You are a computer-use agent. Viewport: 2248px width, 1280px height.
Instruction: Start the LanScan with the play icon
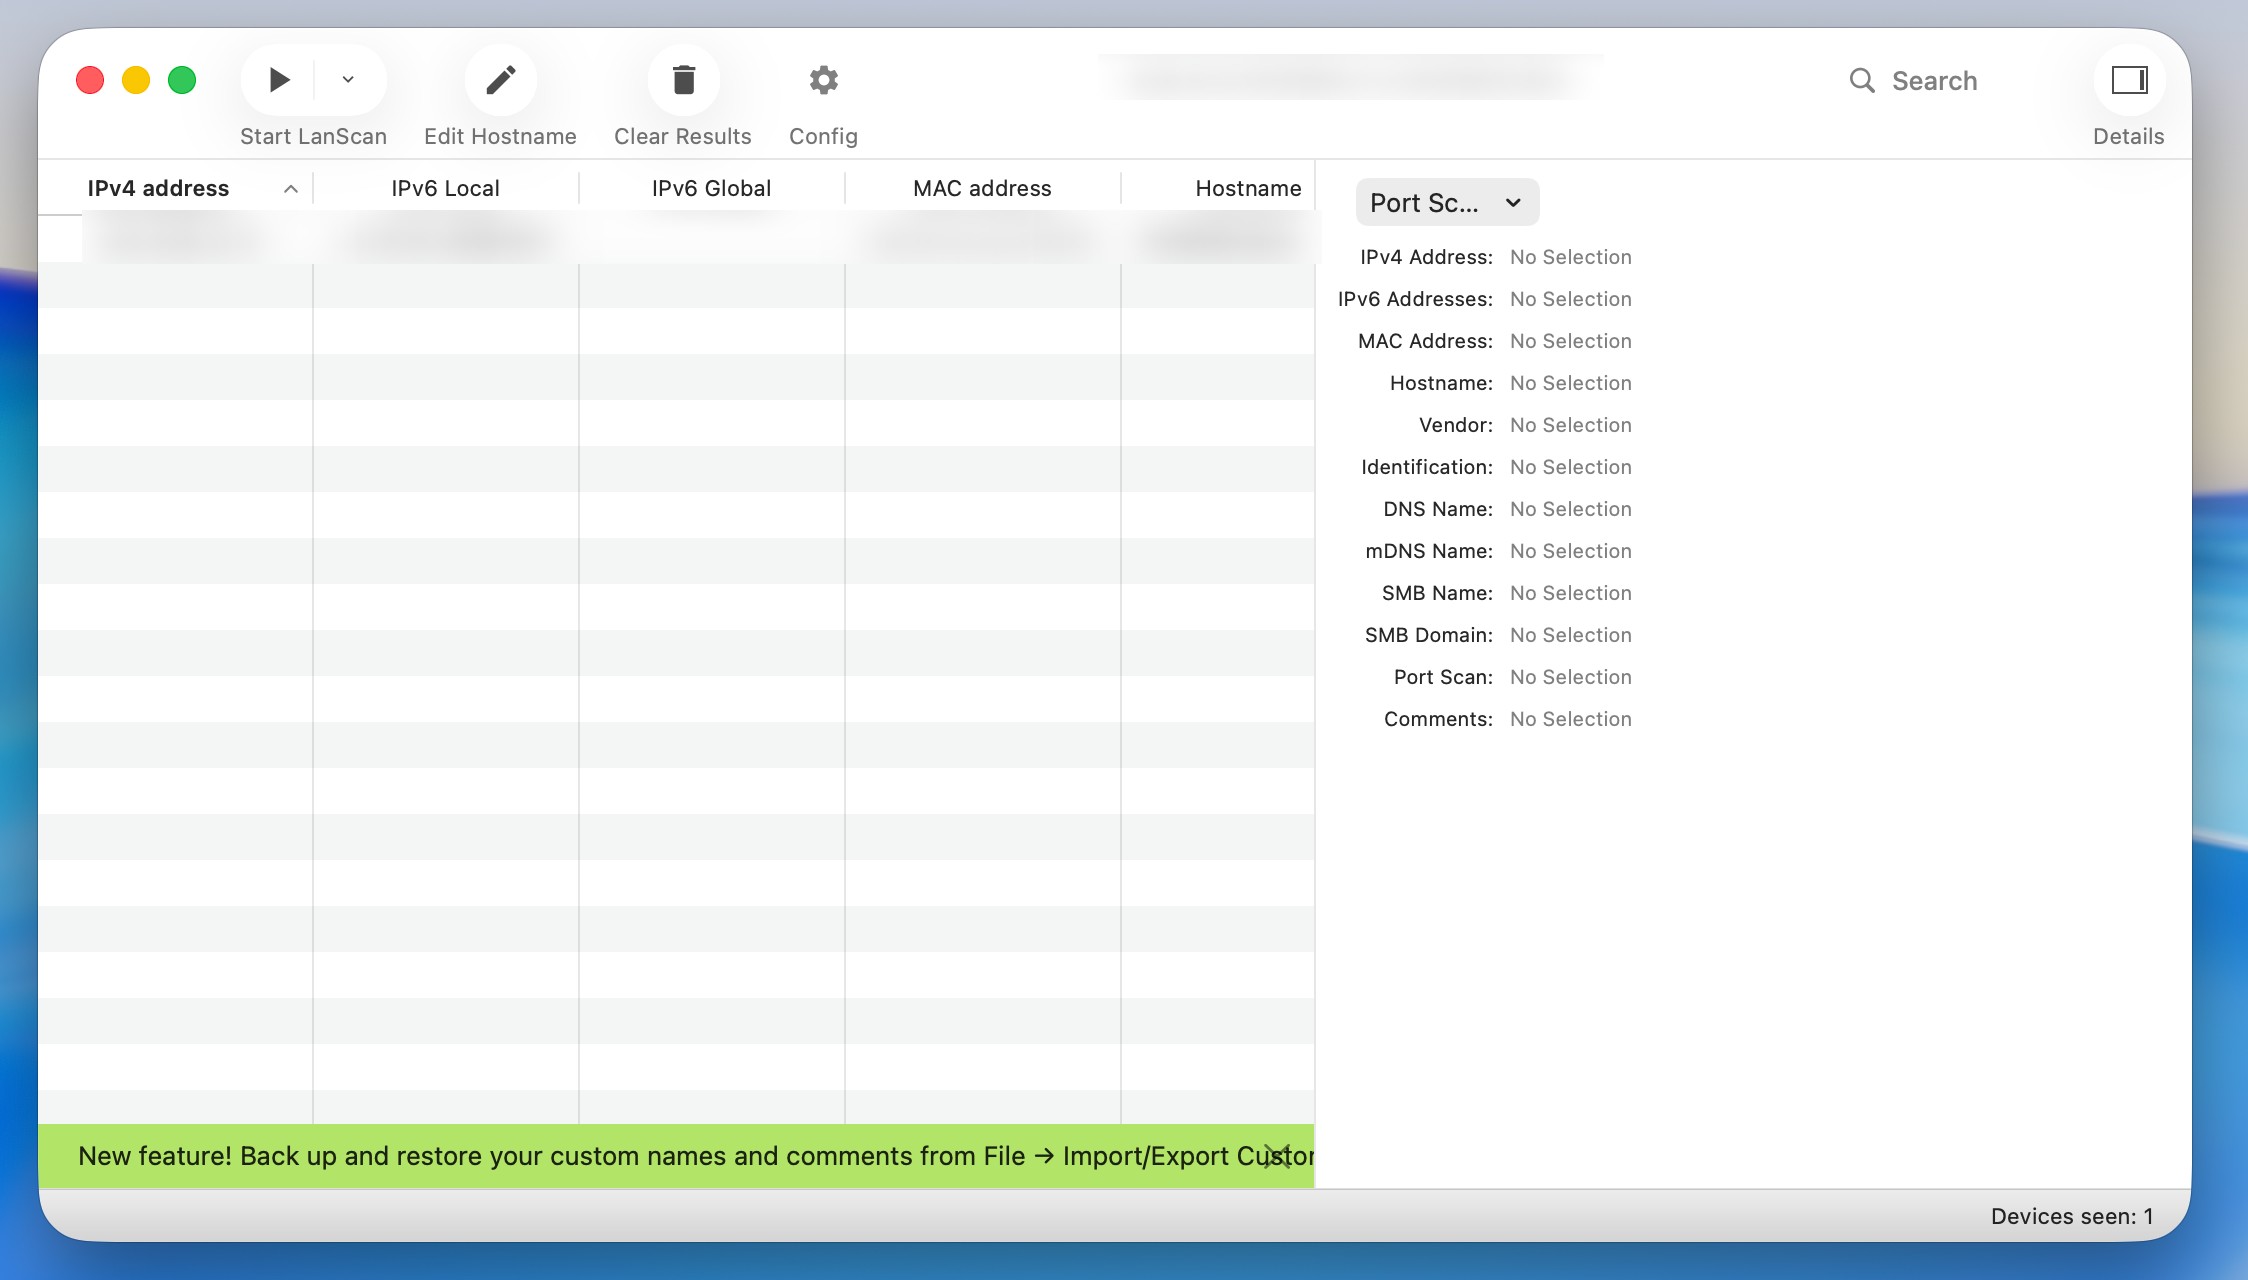pos(279,80)
